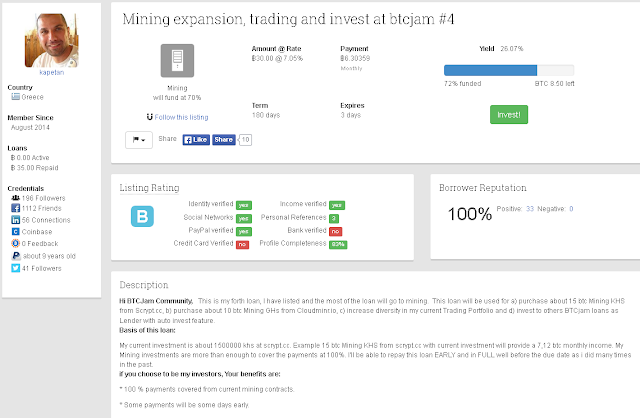Image resolution: width=640 pixels, height=418 pixels.
Task: Click Bank verified no badge
Action: coord(336,231)
